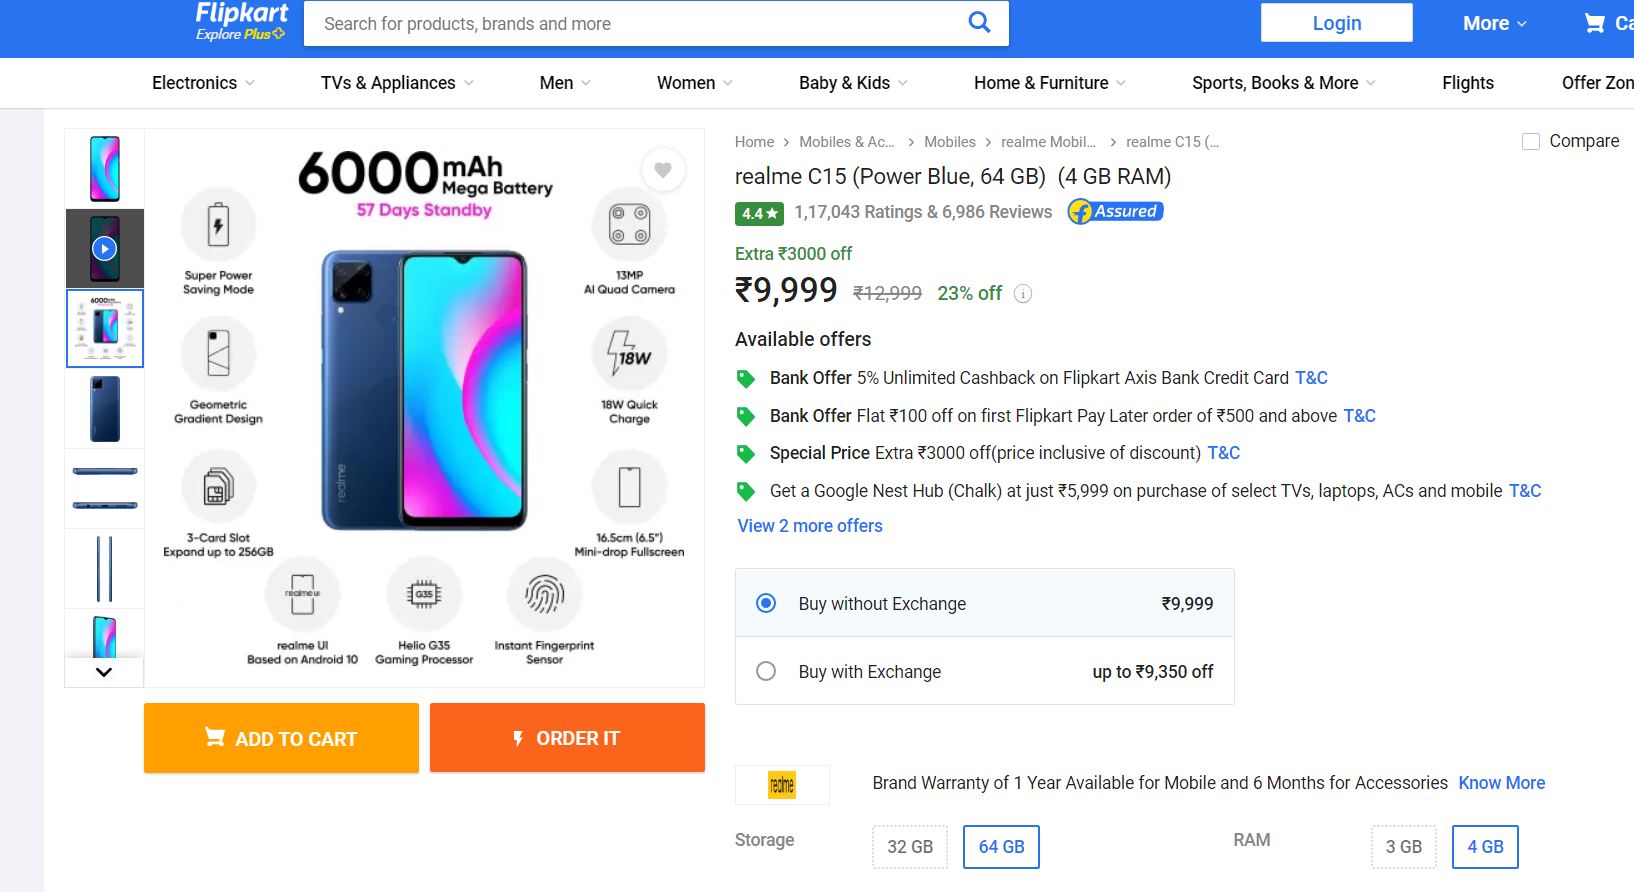Expand the TVs & Appliances menu
Image resolution: width=1634 pixels, height=892 pixels.
pos(396,83)
